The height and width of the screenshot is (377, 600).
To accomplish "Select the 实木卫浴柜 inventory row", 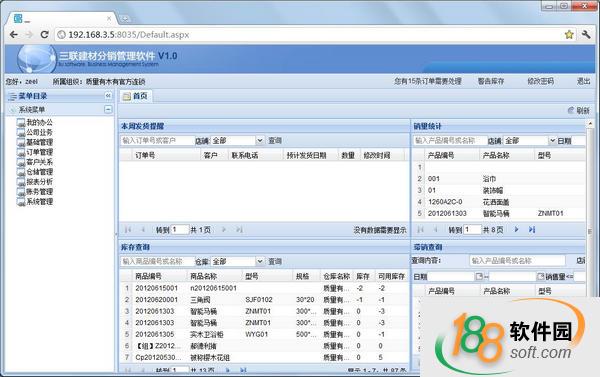I will tap(264, 335).
